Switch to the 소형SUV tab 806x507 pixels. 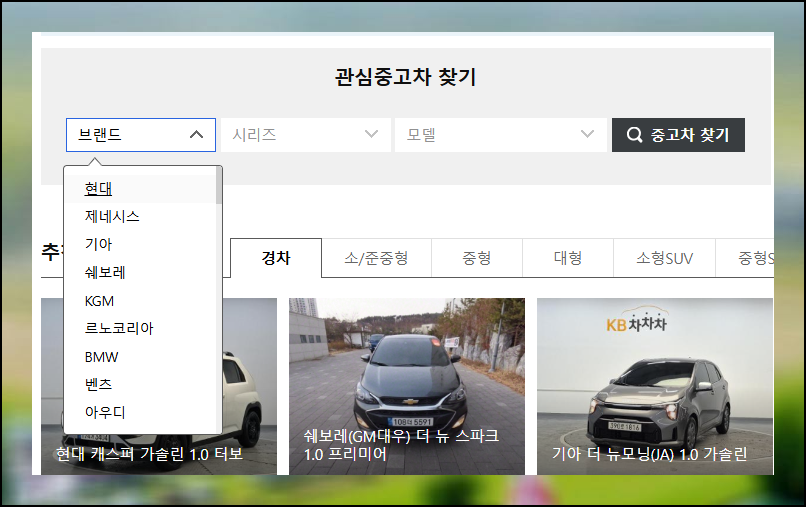[665, 258]
